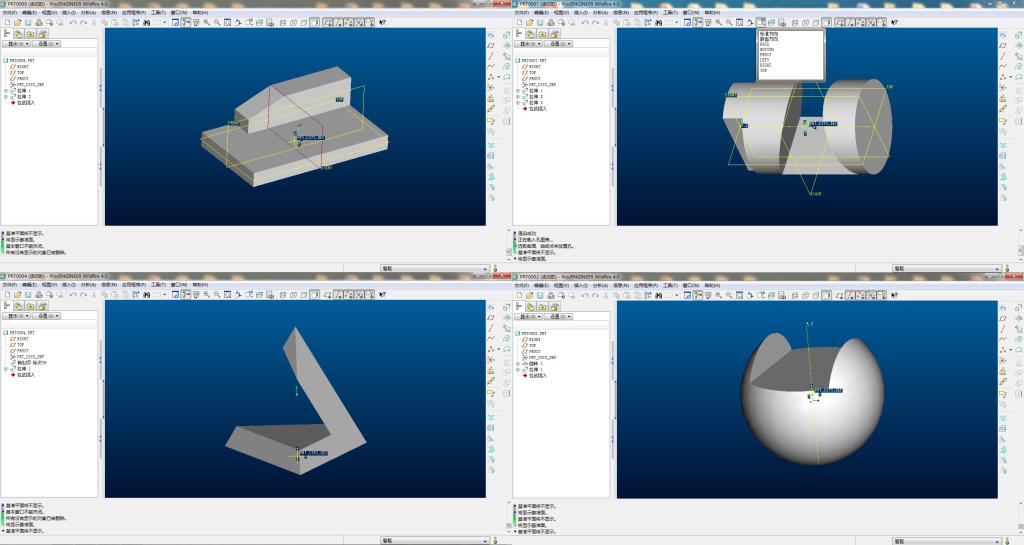Select FRONT from saved view list

point(766,54)
